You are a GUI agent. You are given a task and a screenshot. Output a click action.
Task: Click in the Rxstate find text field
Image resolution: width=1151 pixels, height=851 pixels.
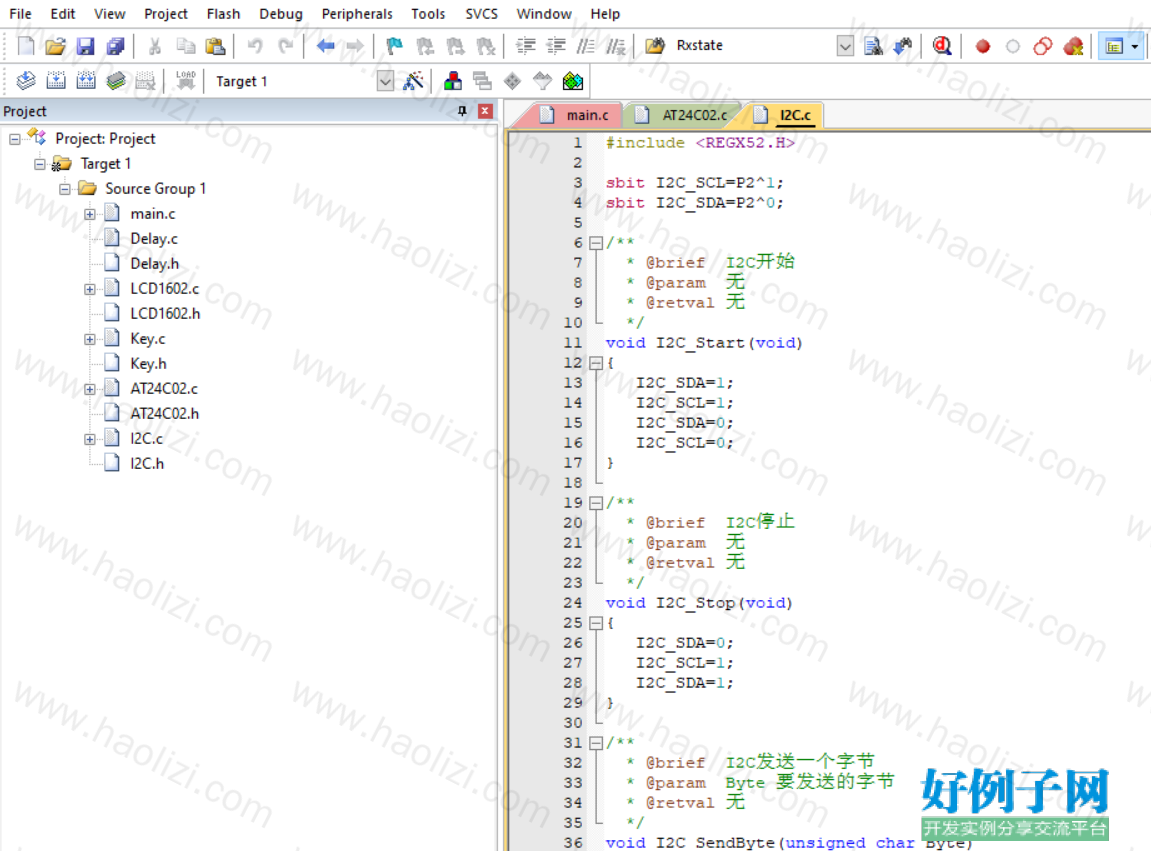tap(753, 46)
